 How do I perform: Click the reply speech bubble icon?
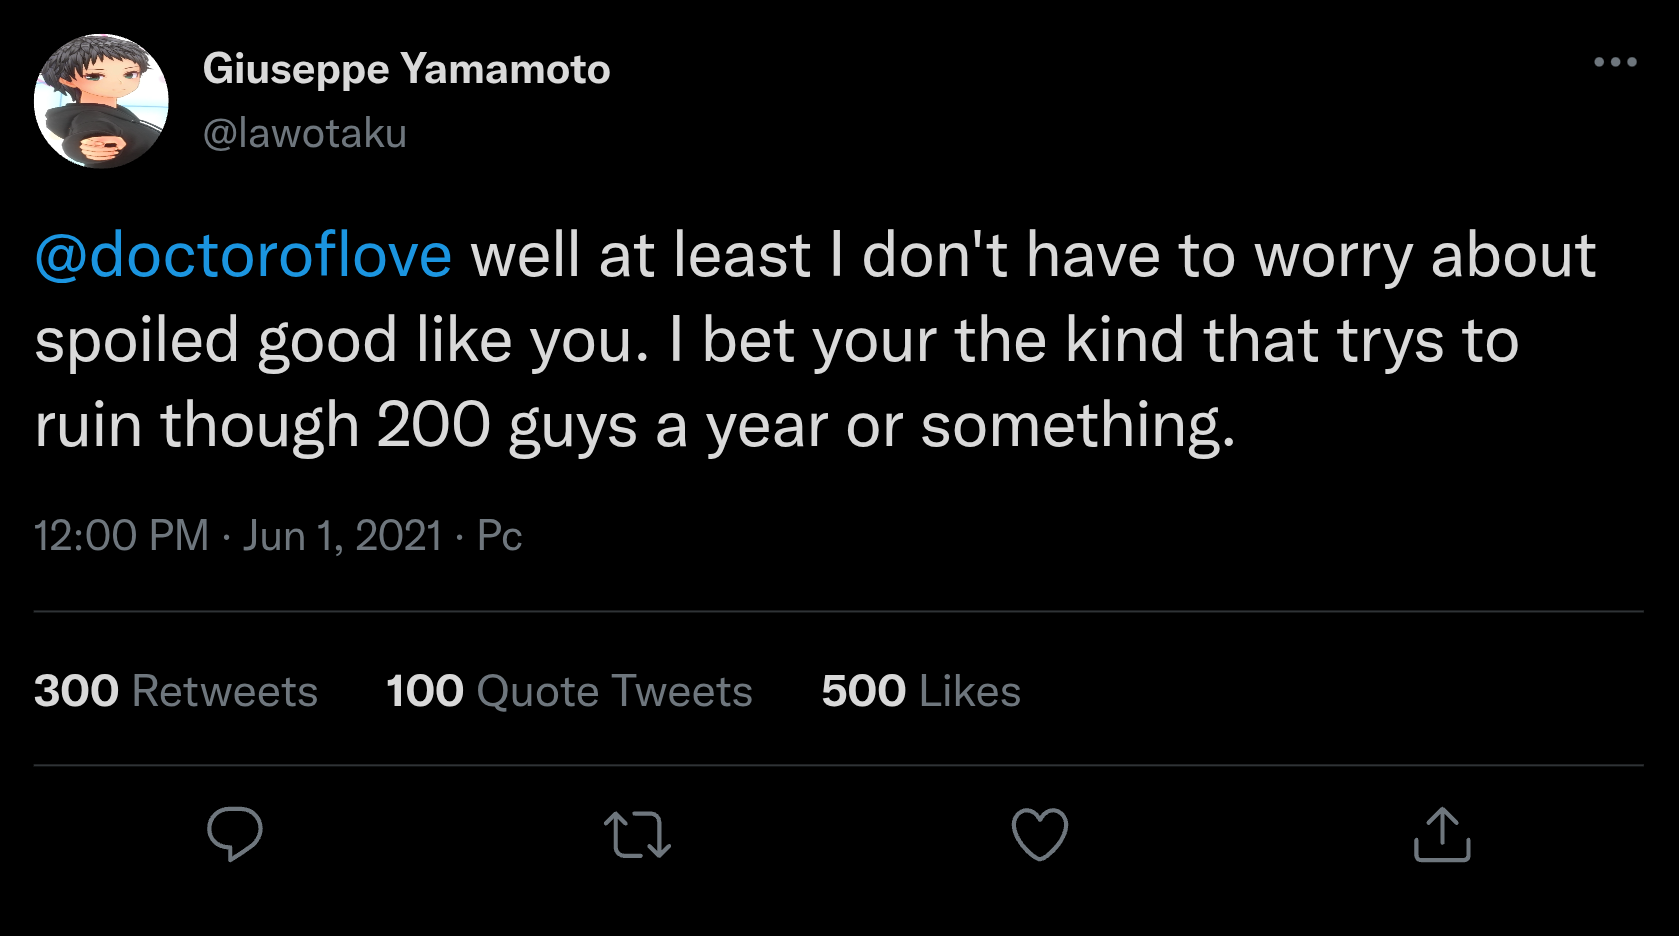[235, 833]
